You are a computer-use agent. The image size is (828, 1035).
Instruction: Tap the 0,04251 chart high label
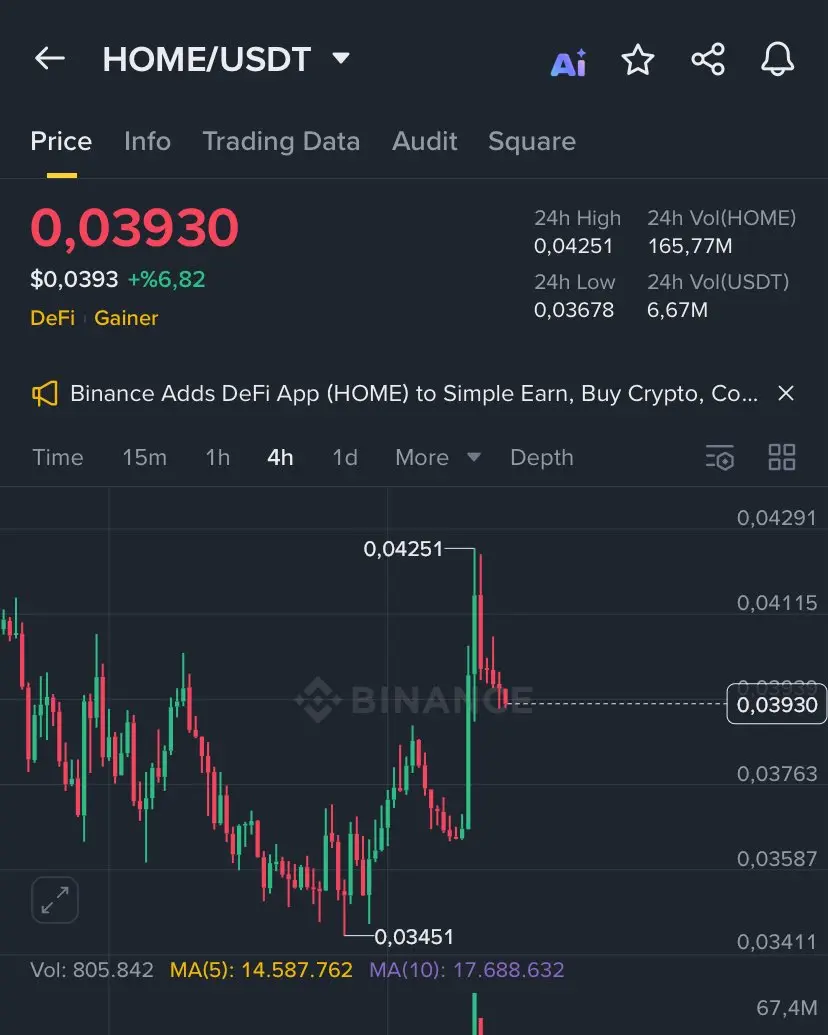pyautogui.click(x=403, y=549)
